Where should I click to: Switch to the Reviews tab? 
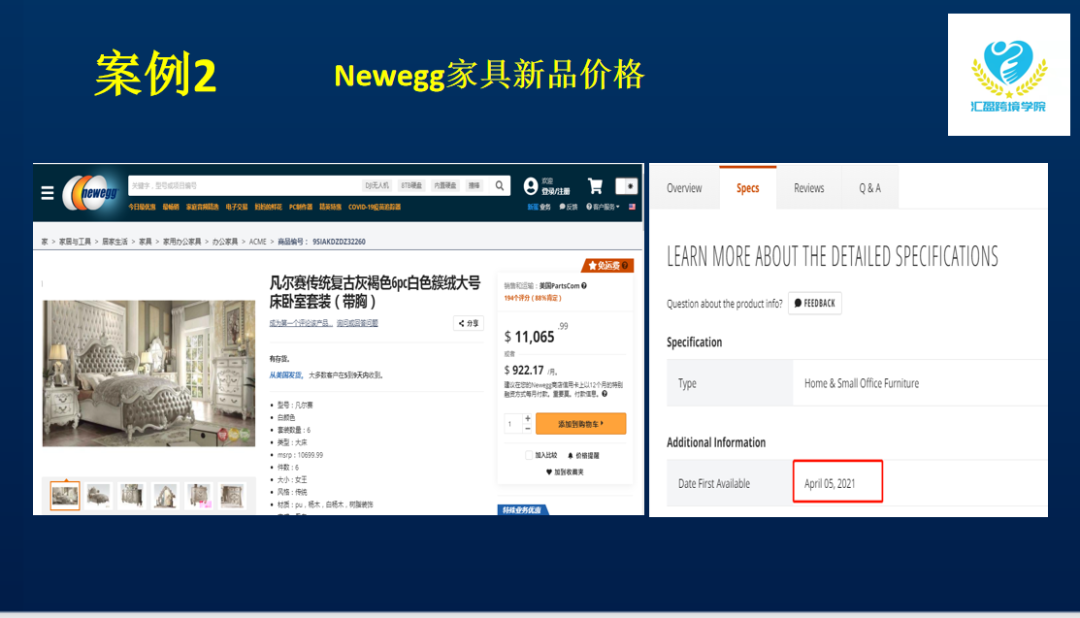click(809, 188)
